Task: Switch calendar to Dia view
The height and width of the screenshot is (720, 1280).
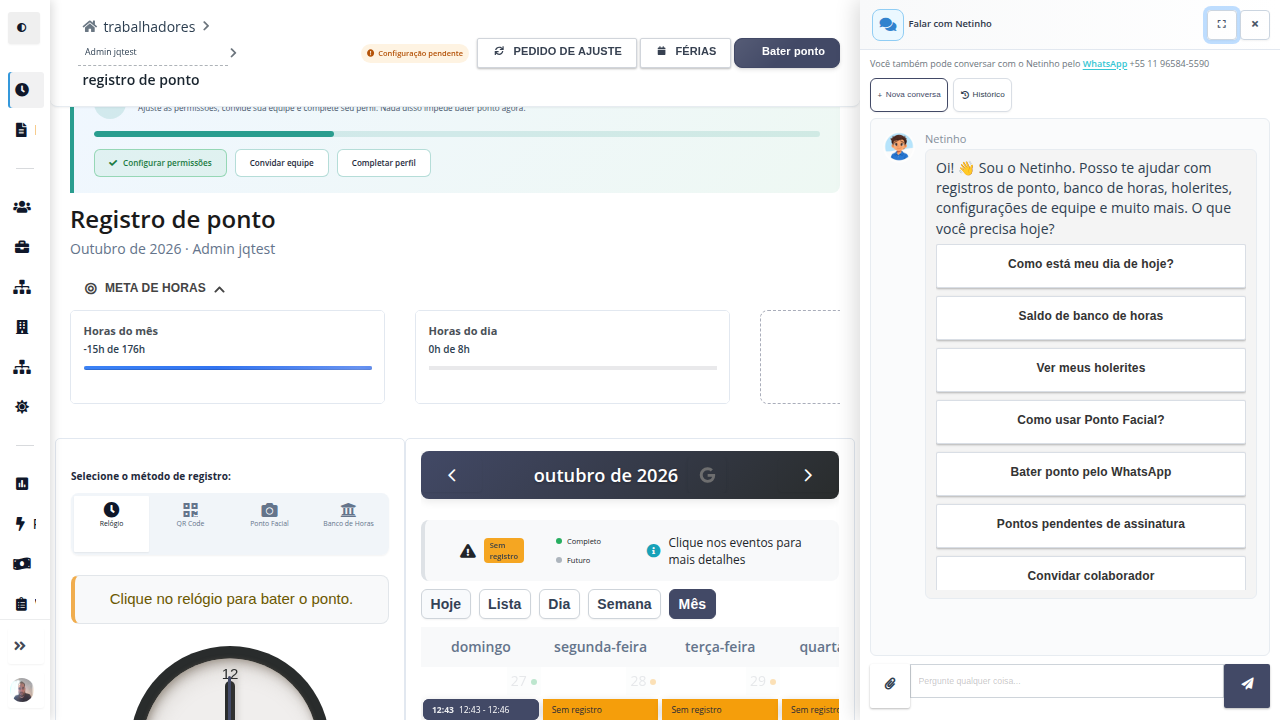Action: coord(559,604)
